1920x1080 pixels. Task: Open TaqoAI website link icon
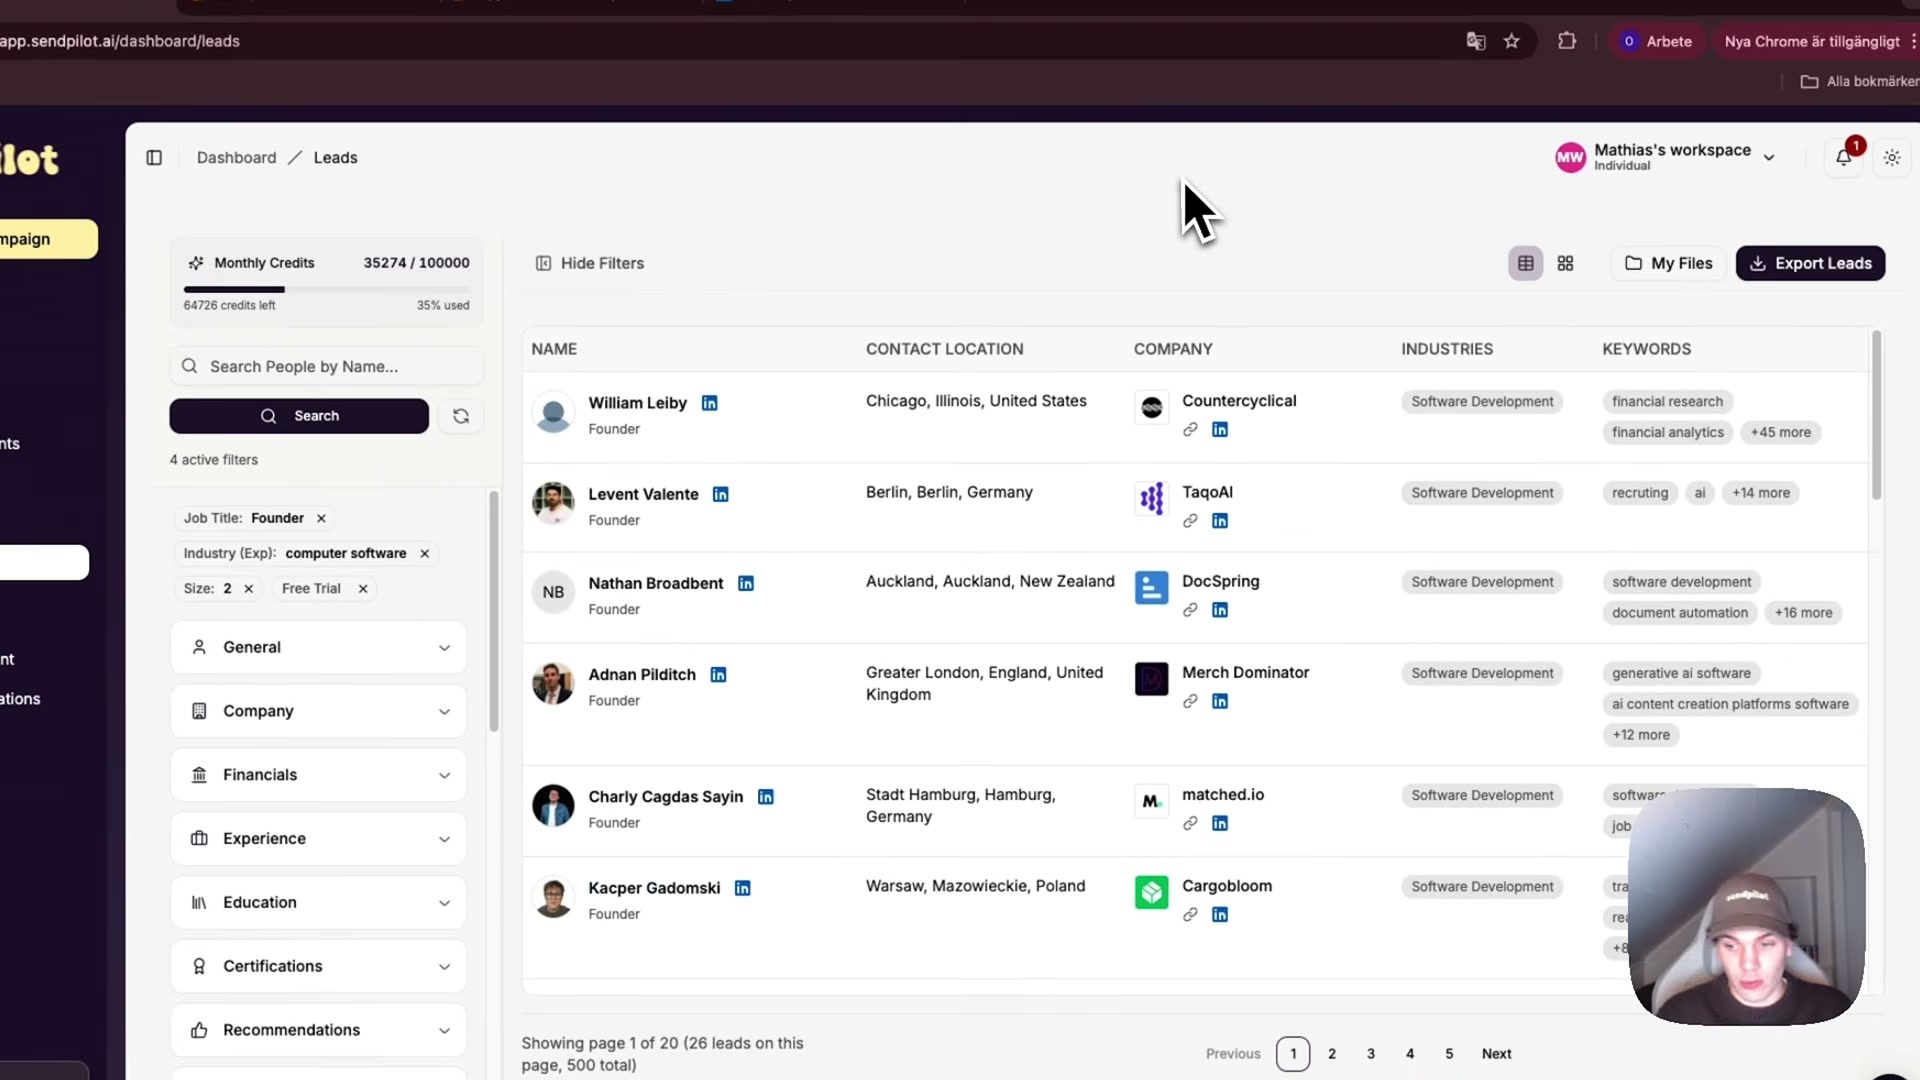[1190, 521]
